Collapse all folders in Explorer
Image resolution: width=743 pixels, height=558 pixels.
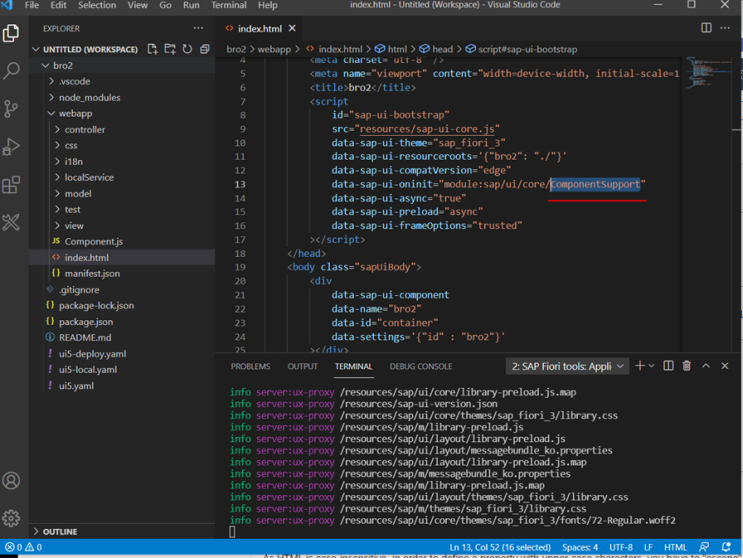(205, 49)
